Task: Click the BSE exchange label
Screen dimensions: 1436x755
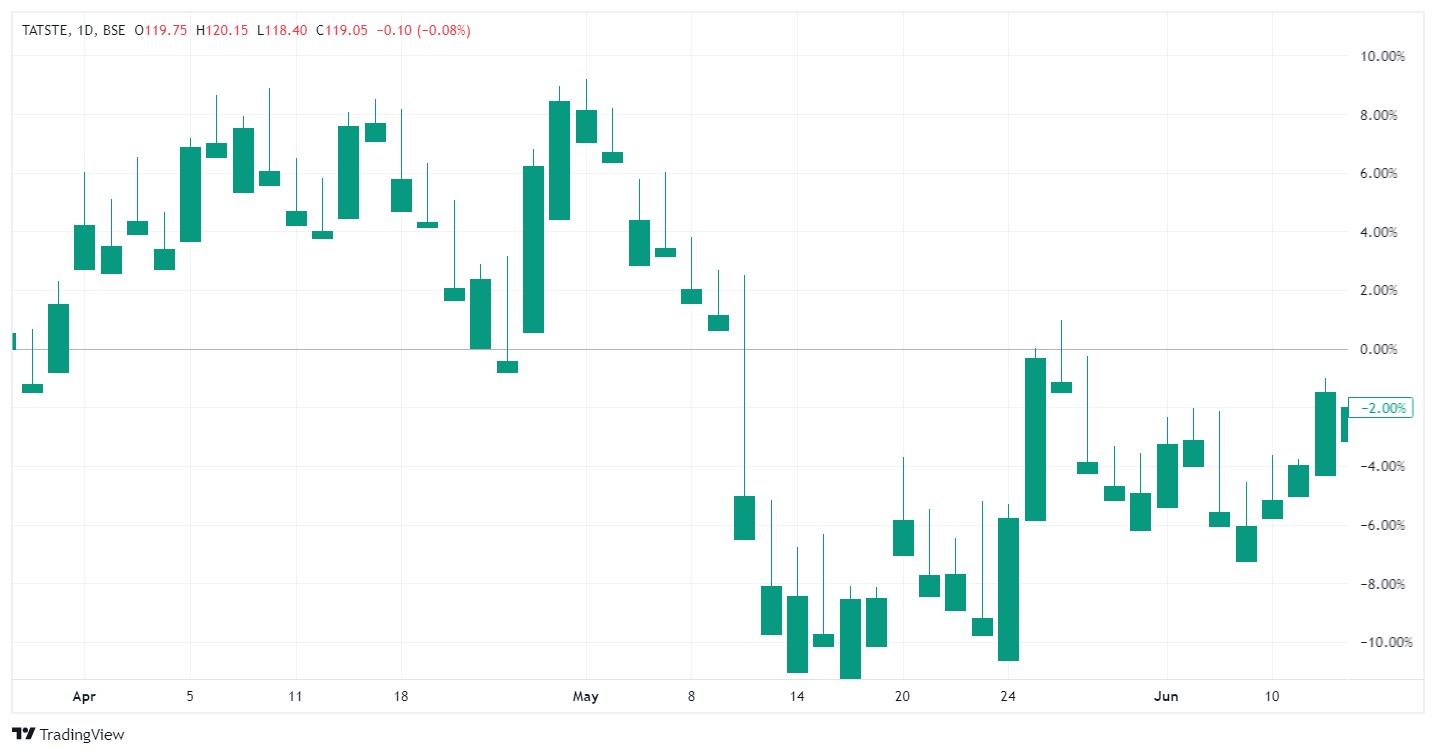Action: click(x=113, y=31)
